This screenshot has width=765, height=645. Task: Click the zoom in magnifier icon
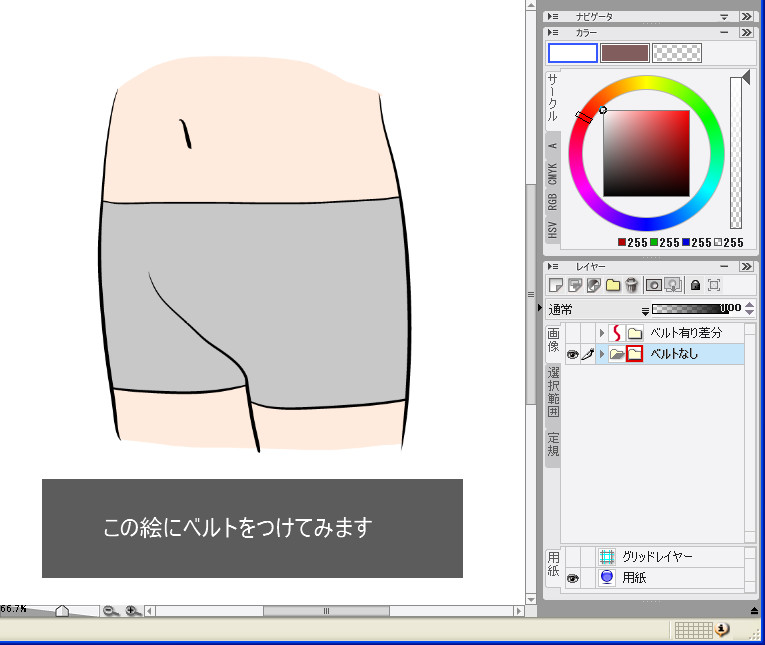(131, 611)
